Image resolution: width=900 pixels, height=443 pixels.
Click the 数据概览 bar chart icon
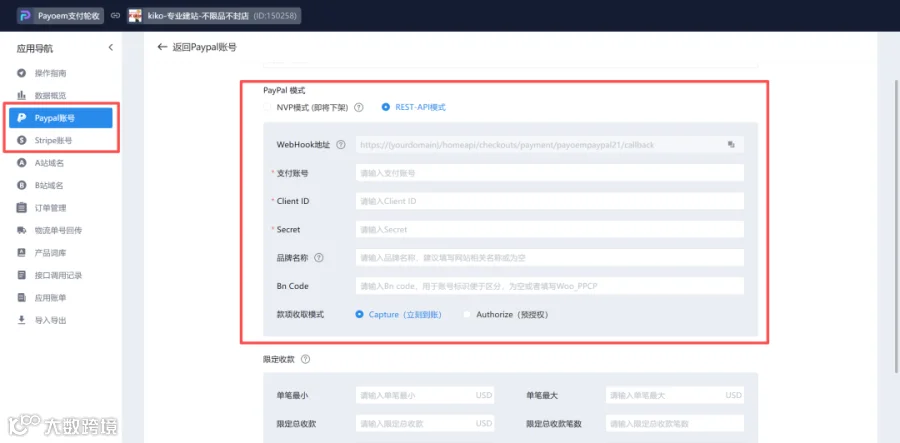click(22, 95)
